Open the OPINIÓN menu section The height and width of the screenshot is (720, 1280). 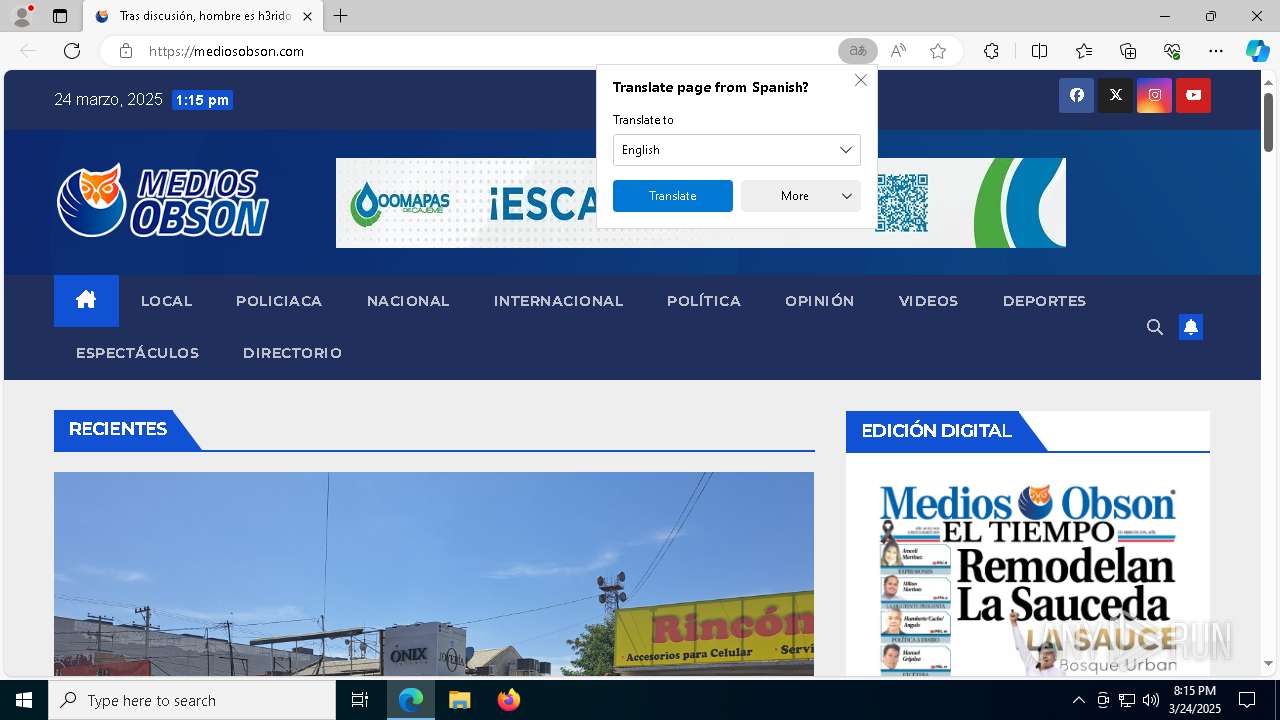(x=820, y=301)
